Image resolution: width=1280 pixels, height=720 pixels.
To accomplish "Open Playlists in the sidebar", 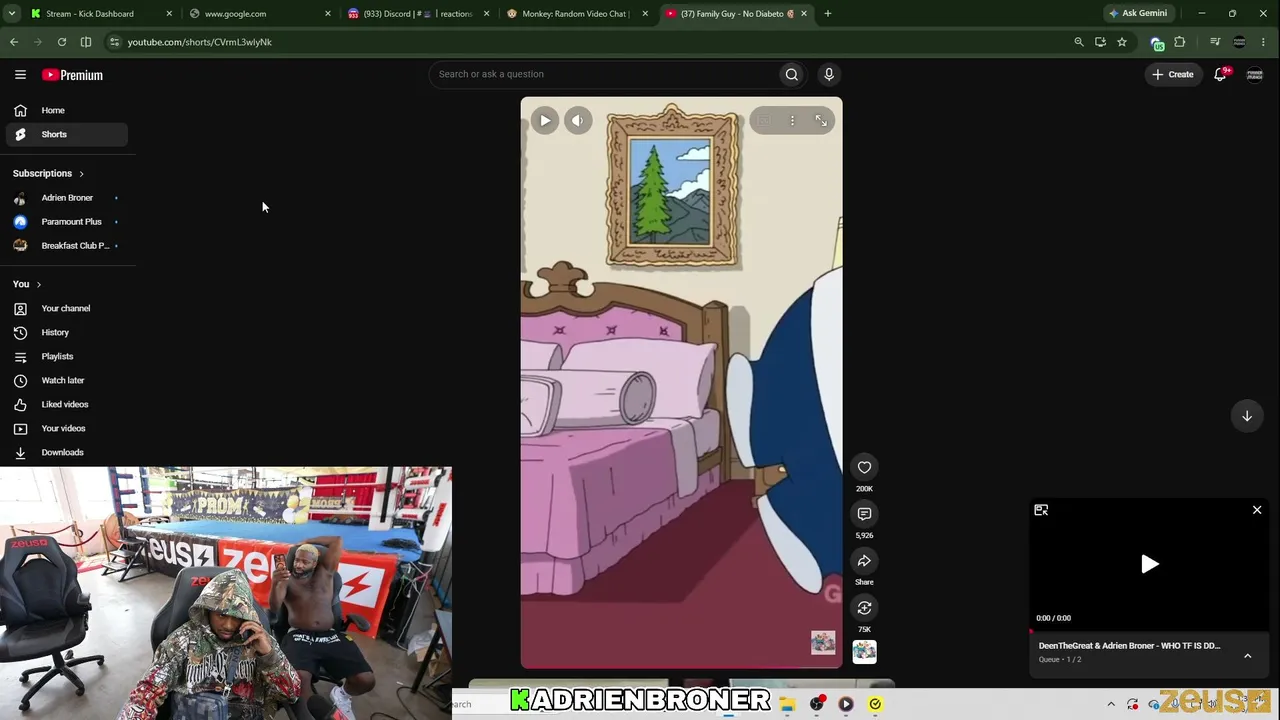I will pos(67,356).
